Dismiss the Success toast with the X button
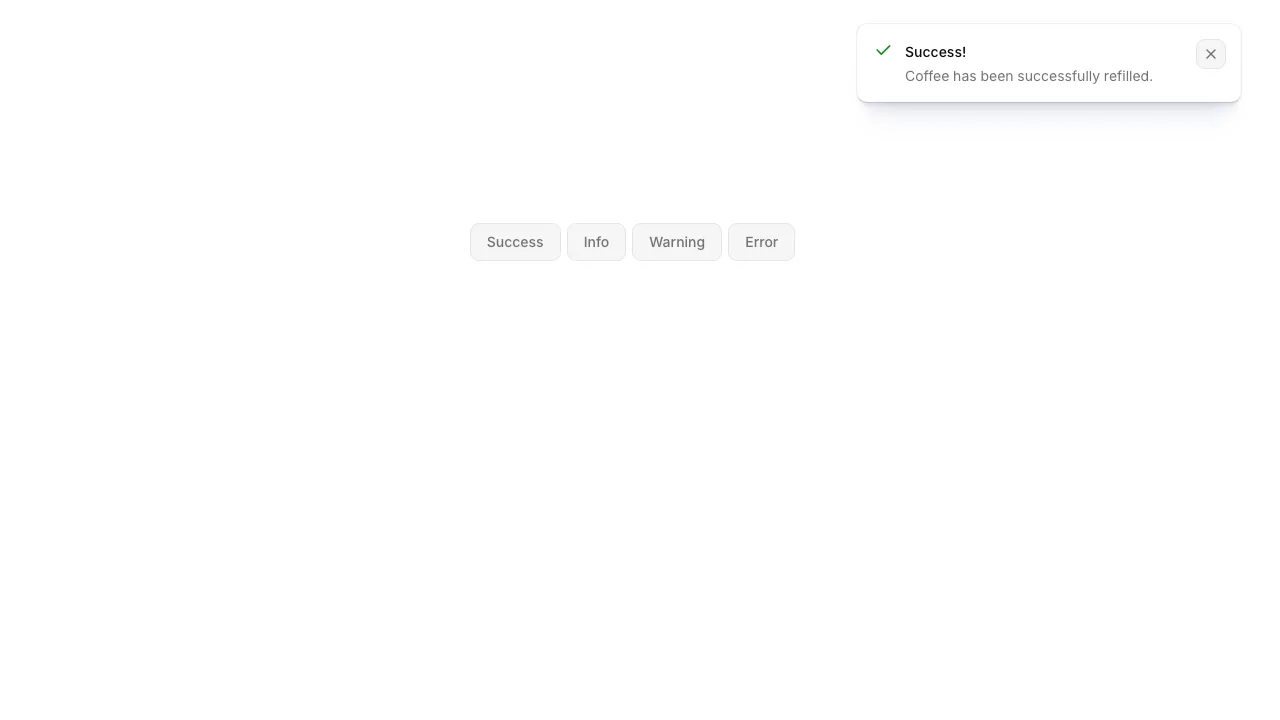1280x720 pixels. pyautogui.click(x=1210, y=54)
